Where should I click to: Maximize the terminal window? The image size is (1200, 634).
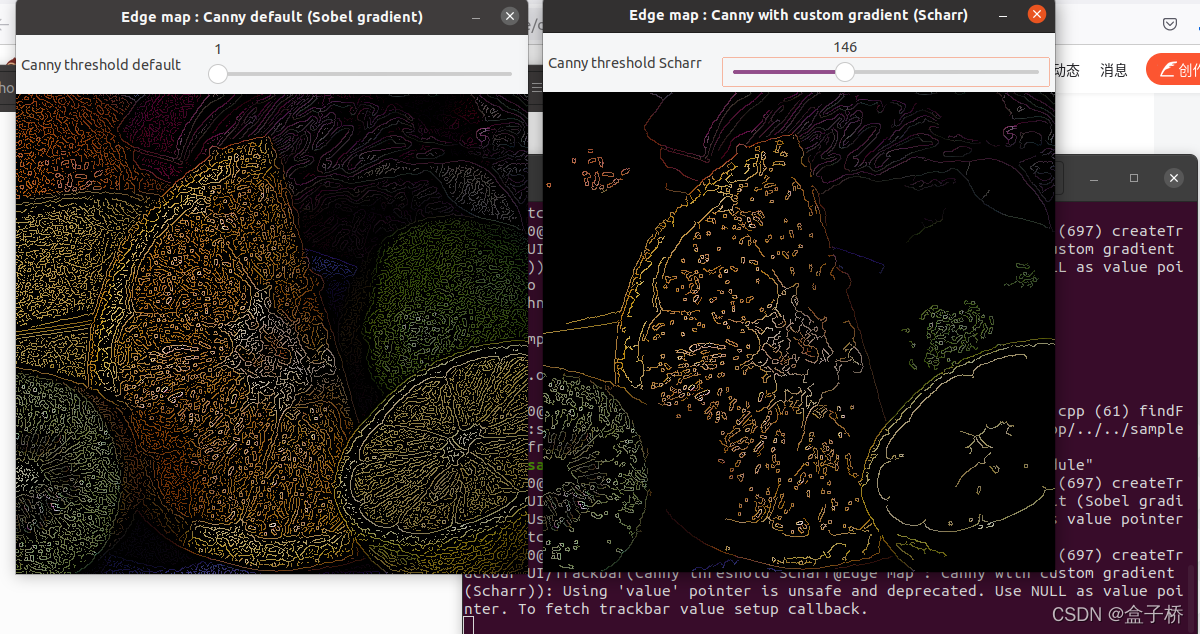click(x=1134, y=178)
